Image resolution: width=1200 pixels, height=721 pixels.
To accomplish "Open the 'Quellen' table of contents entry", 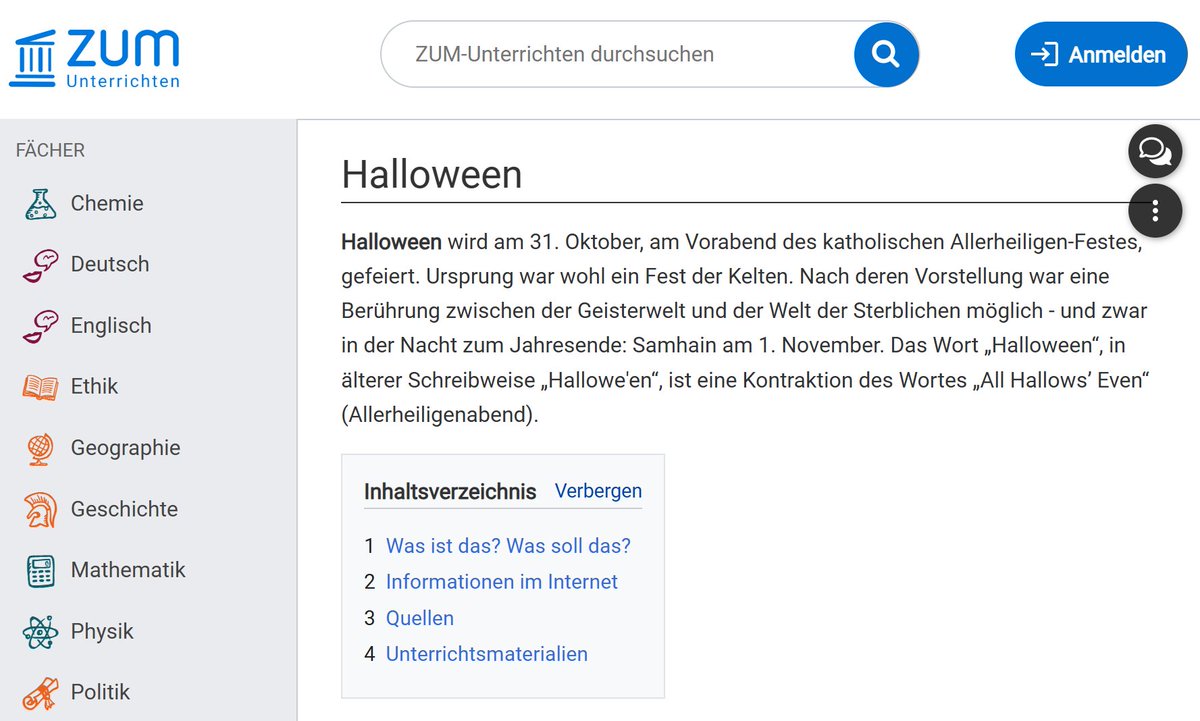I will click(x=420, y=618).
